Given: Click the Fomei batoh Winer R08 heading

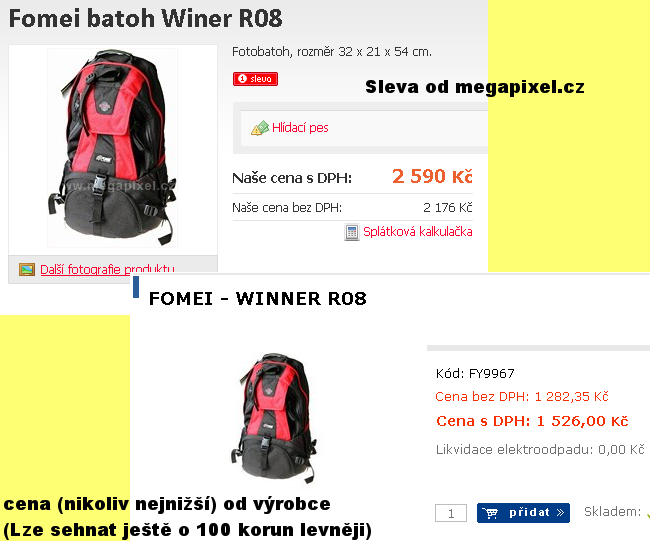Looking at the screenshot, I should pyautogui.click(x=146, y=19).
